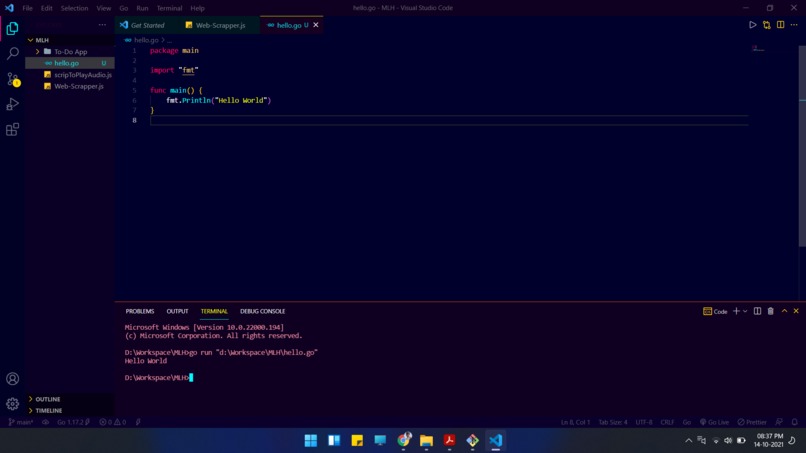Kill terminal with trash icon

coord(771,311)
